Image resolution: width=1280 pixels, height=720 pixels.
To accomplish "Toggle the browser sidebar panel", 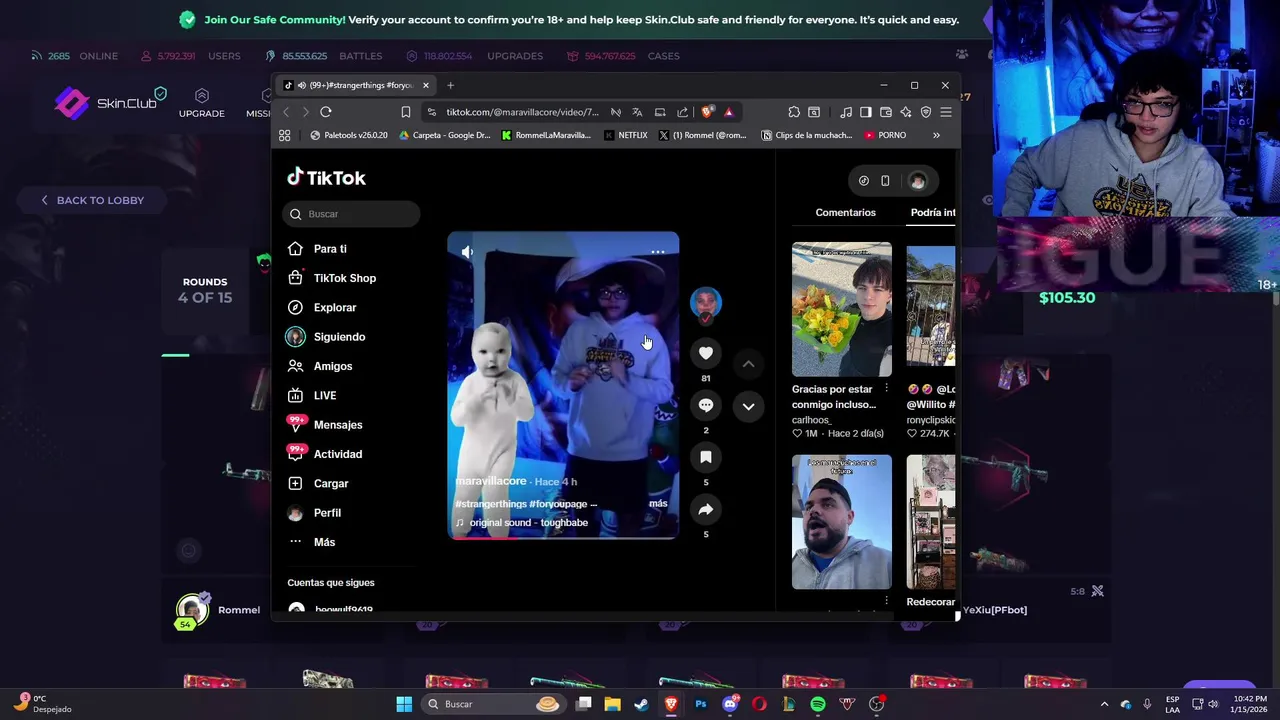I will click(x=866, y=112).
